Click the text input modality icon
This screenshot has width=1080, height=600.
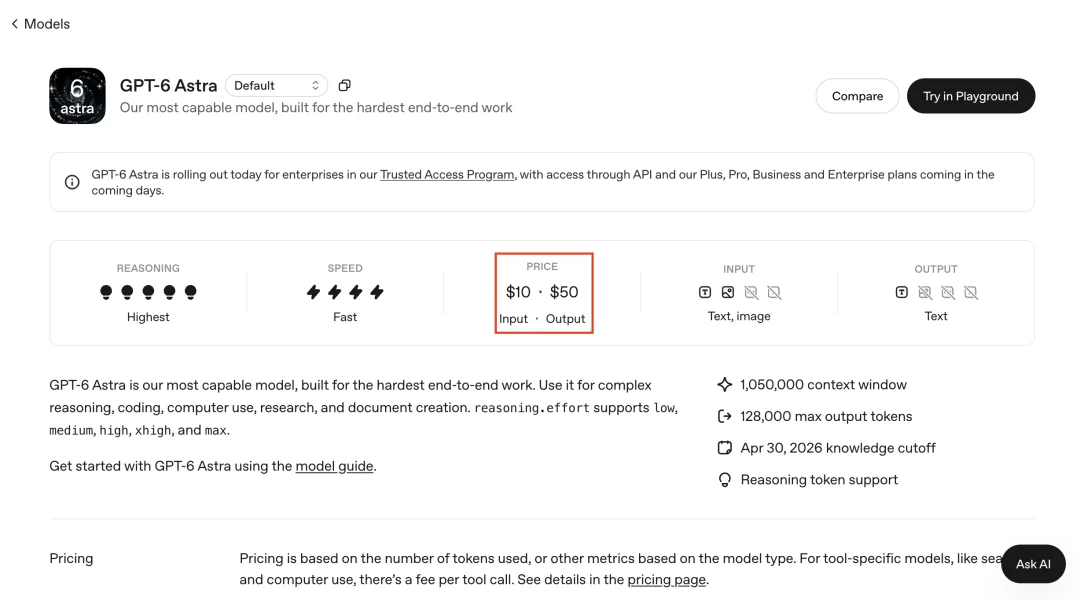(705, 292)
